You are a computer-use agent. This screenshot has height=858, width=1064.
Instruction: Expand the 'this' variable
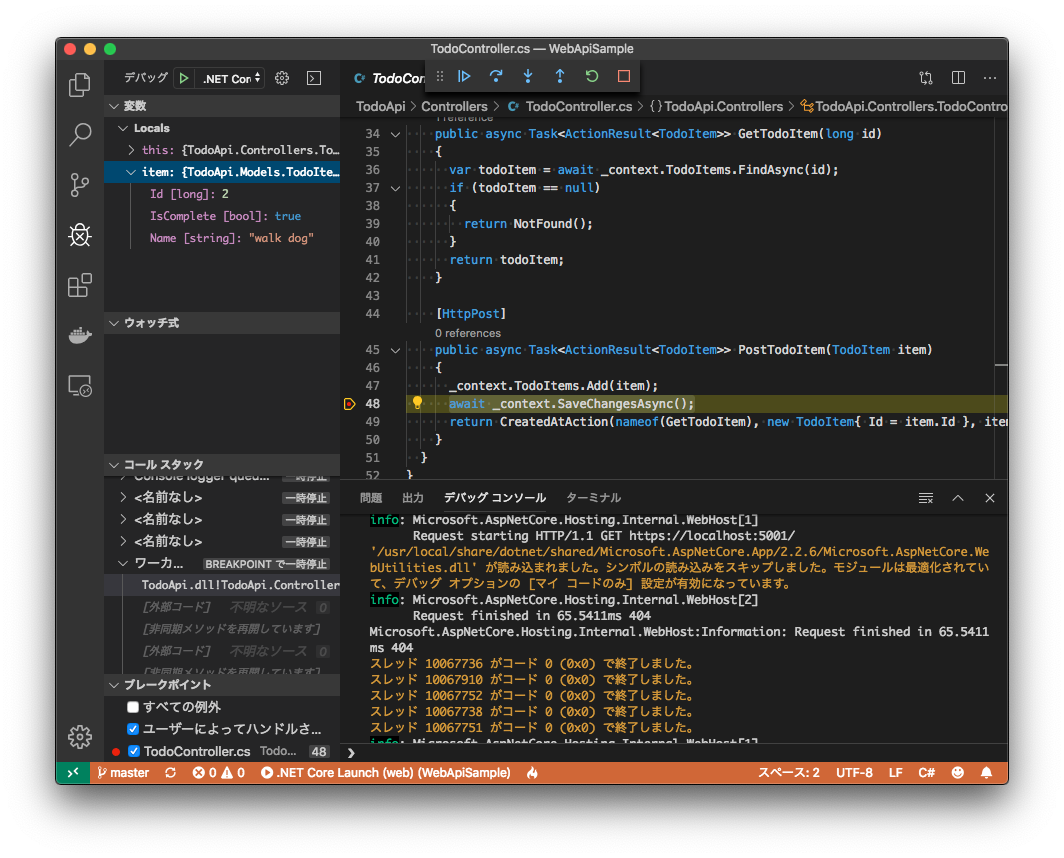132,150
